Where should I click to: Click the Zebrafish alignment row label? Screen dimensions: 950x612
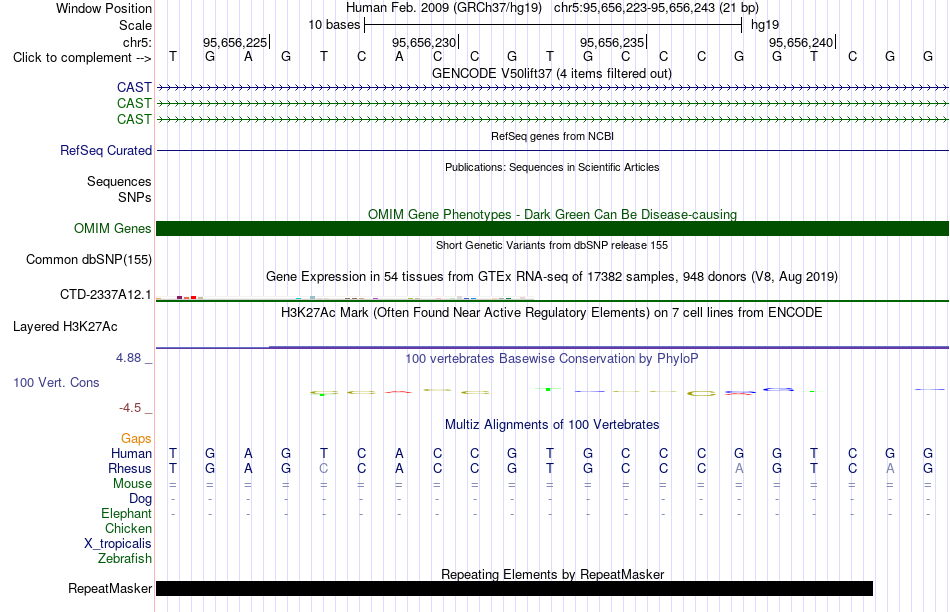(125, 558)
